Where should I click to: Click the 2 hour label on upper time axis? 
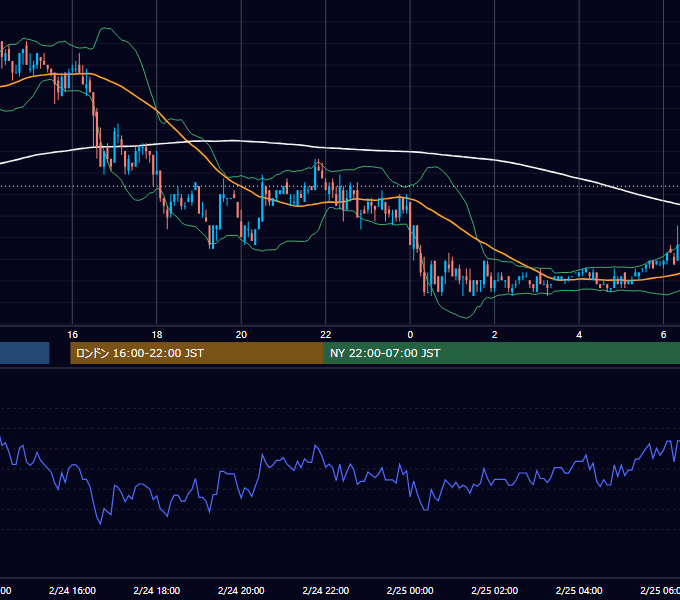(494, 335)
